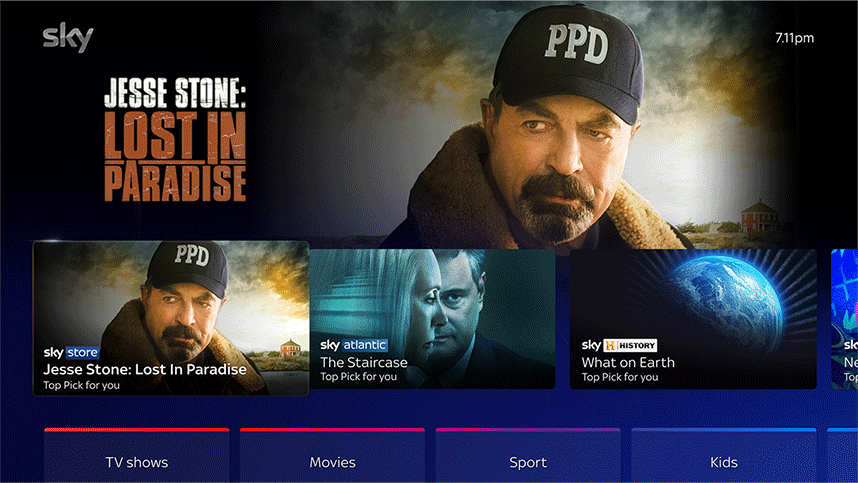Click the sky atlantic channel badge
The height and width of the screenshot is (483, 858).
point(353,345)
